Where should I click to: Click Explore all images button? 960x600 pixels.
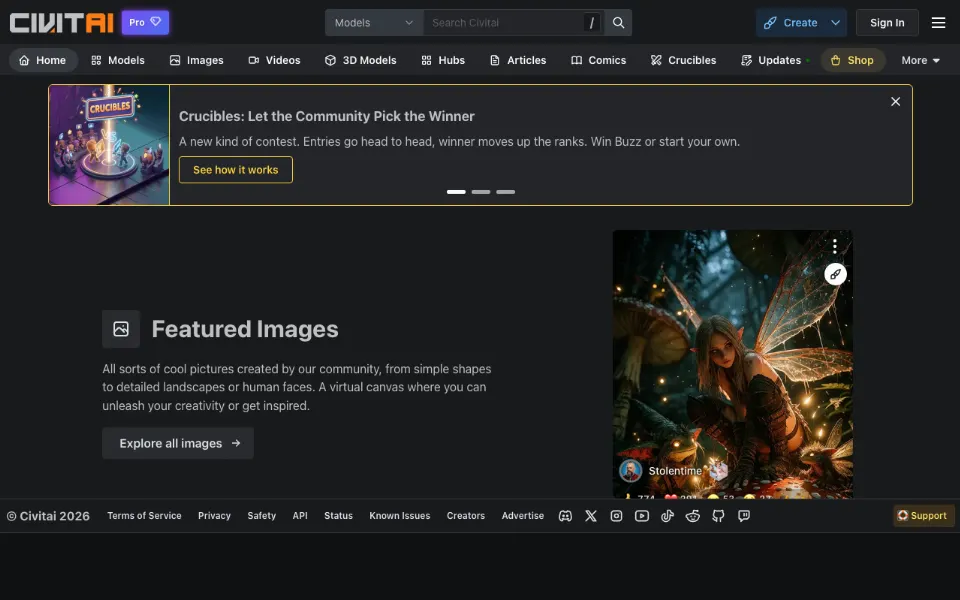coord(178,443)
